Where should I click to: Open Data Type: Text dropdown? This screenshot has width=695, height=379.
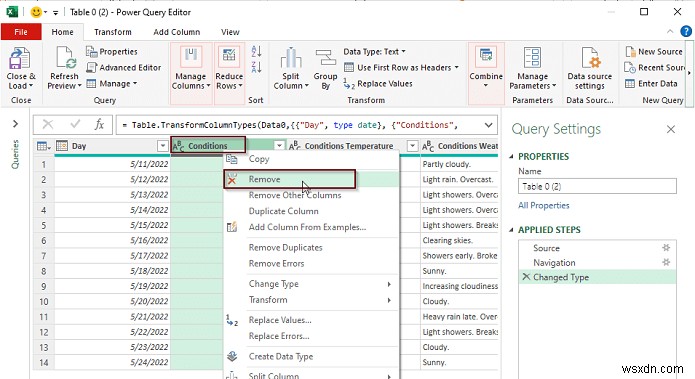[x=375, y=52]
